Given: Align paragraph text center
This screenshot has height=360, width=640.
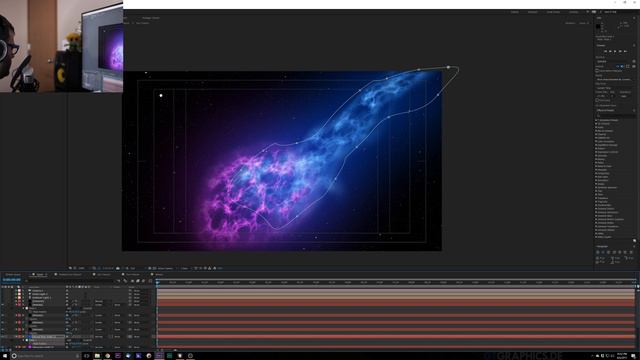Looking at the screenshot, I should pos(603,252).
